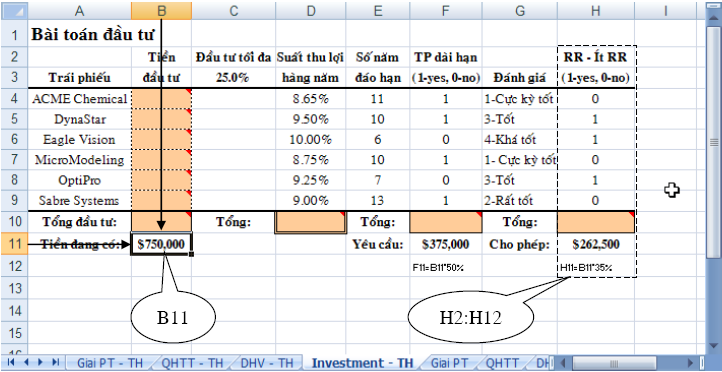Viewport: 722px width, 372px height.
Task: Click the 'Eagle Vision' cell
Action: click(80, 140)
